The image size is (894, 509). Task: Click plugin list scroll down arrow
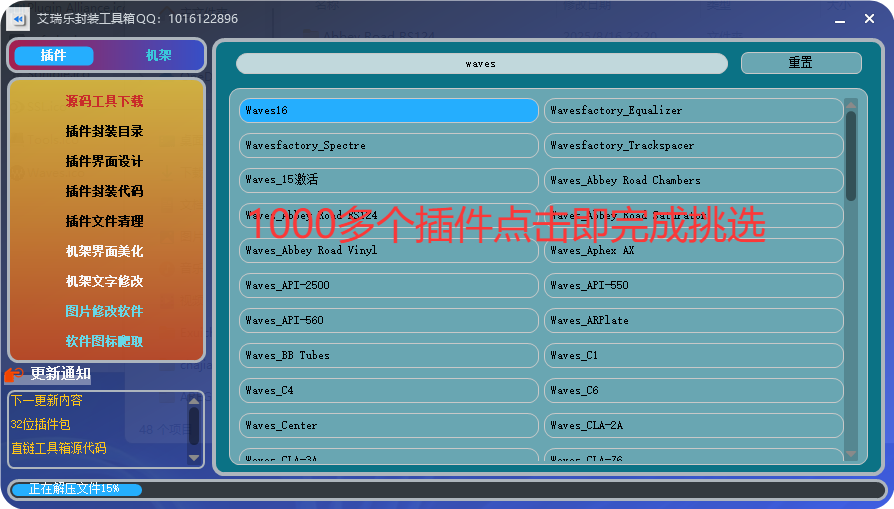(x=851, y=454)
